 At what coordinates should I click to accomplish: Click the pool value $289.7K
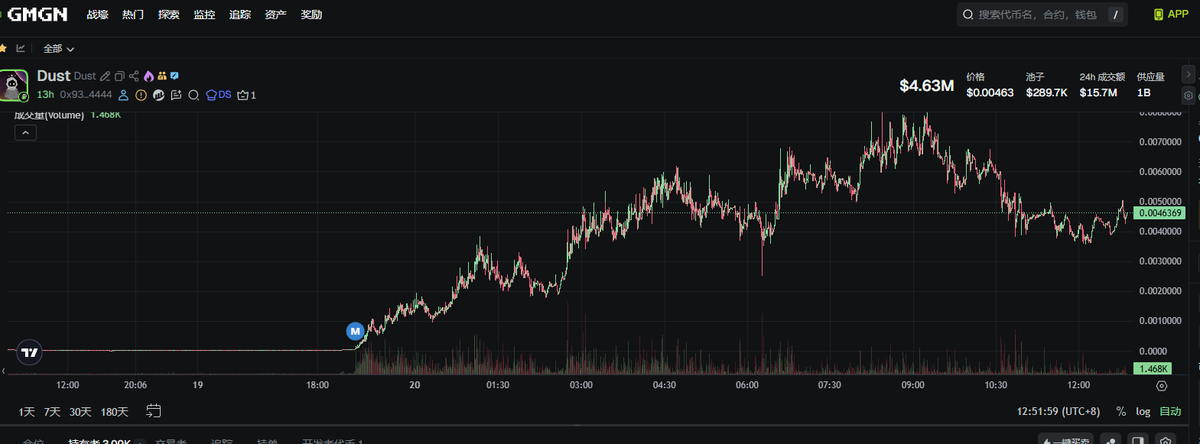tap(1047, 92)
